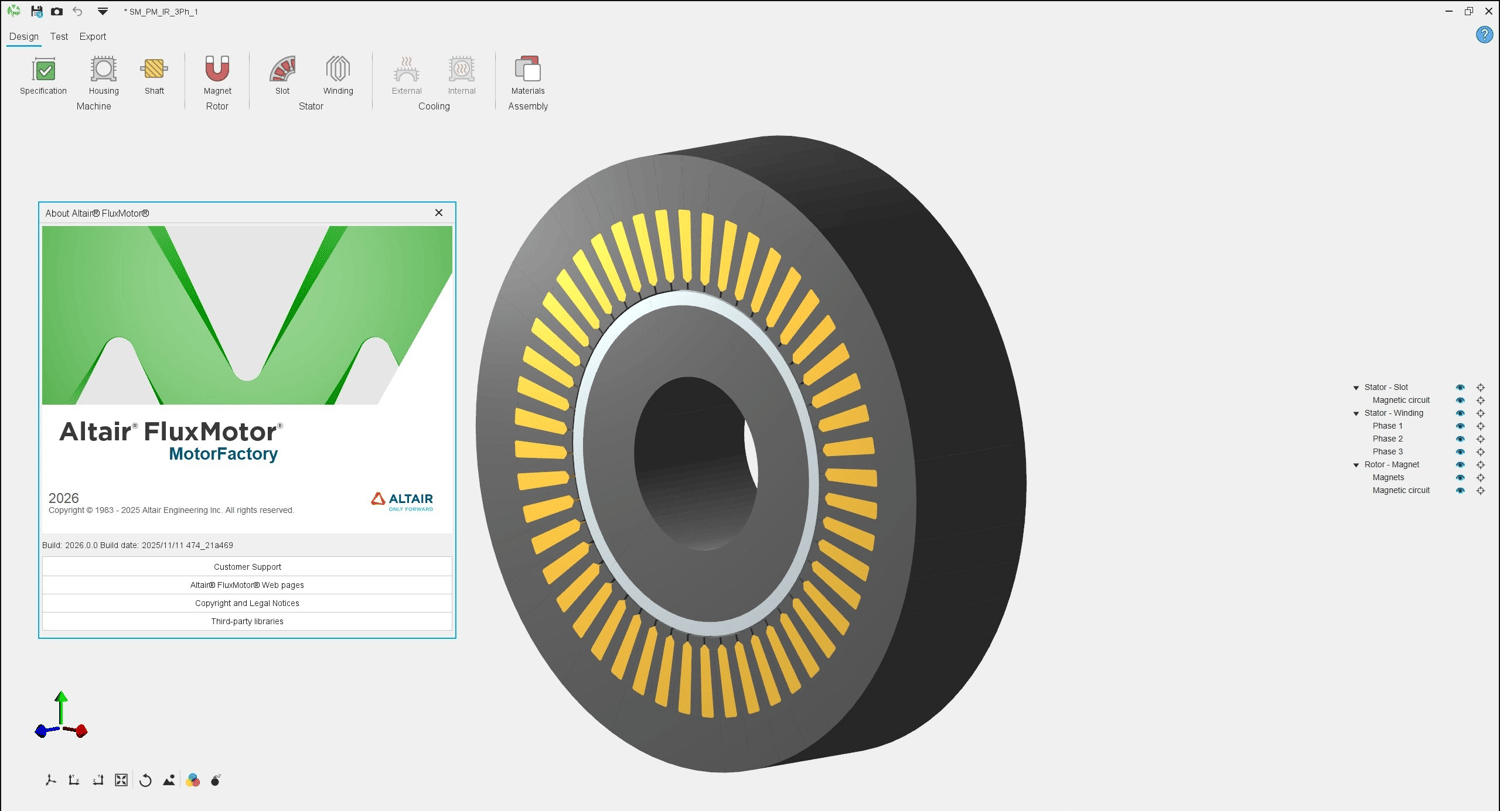1500x811 pixels.
Task: Click the mountain picture view icon
Action: [169, 780]
